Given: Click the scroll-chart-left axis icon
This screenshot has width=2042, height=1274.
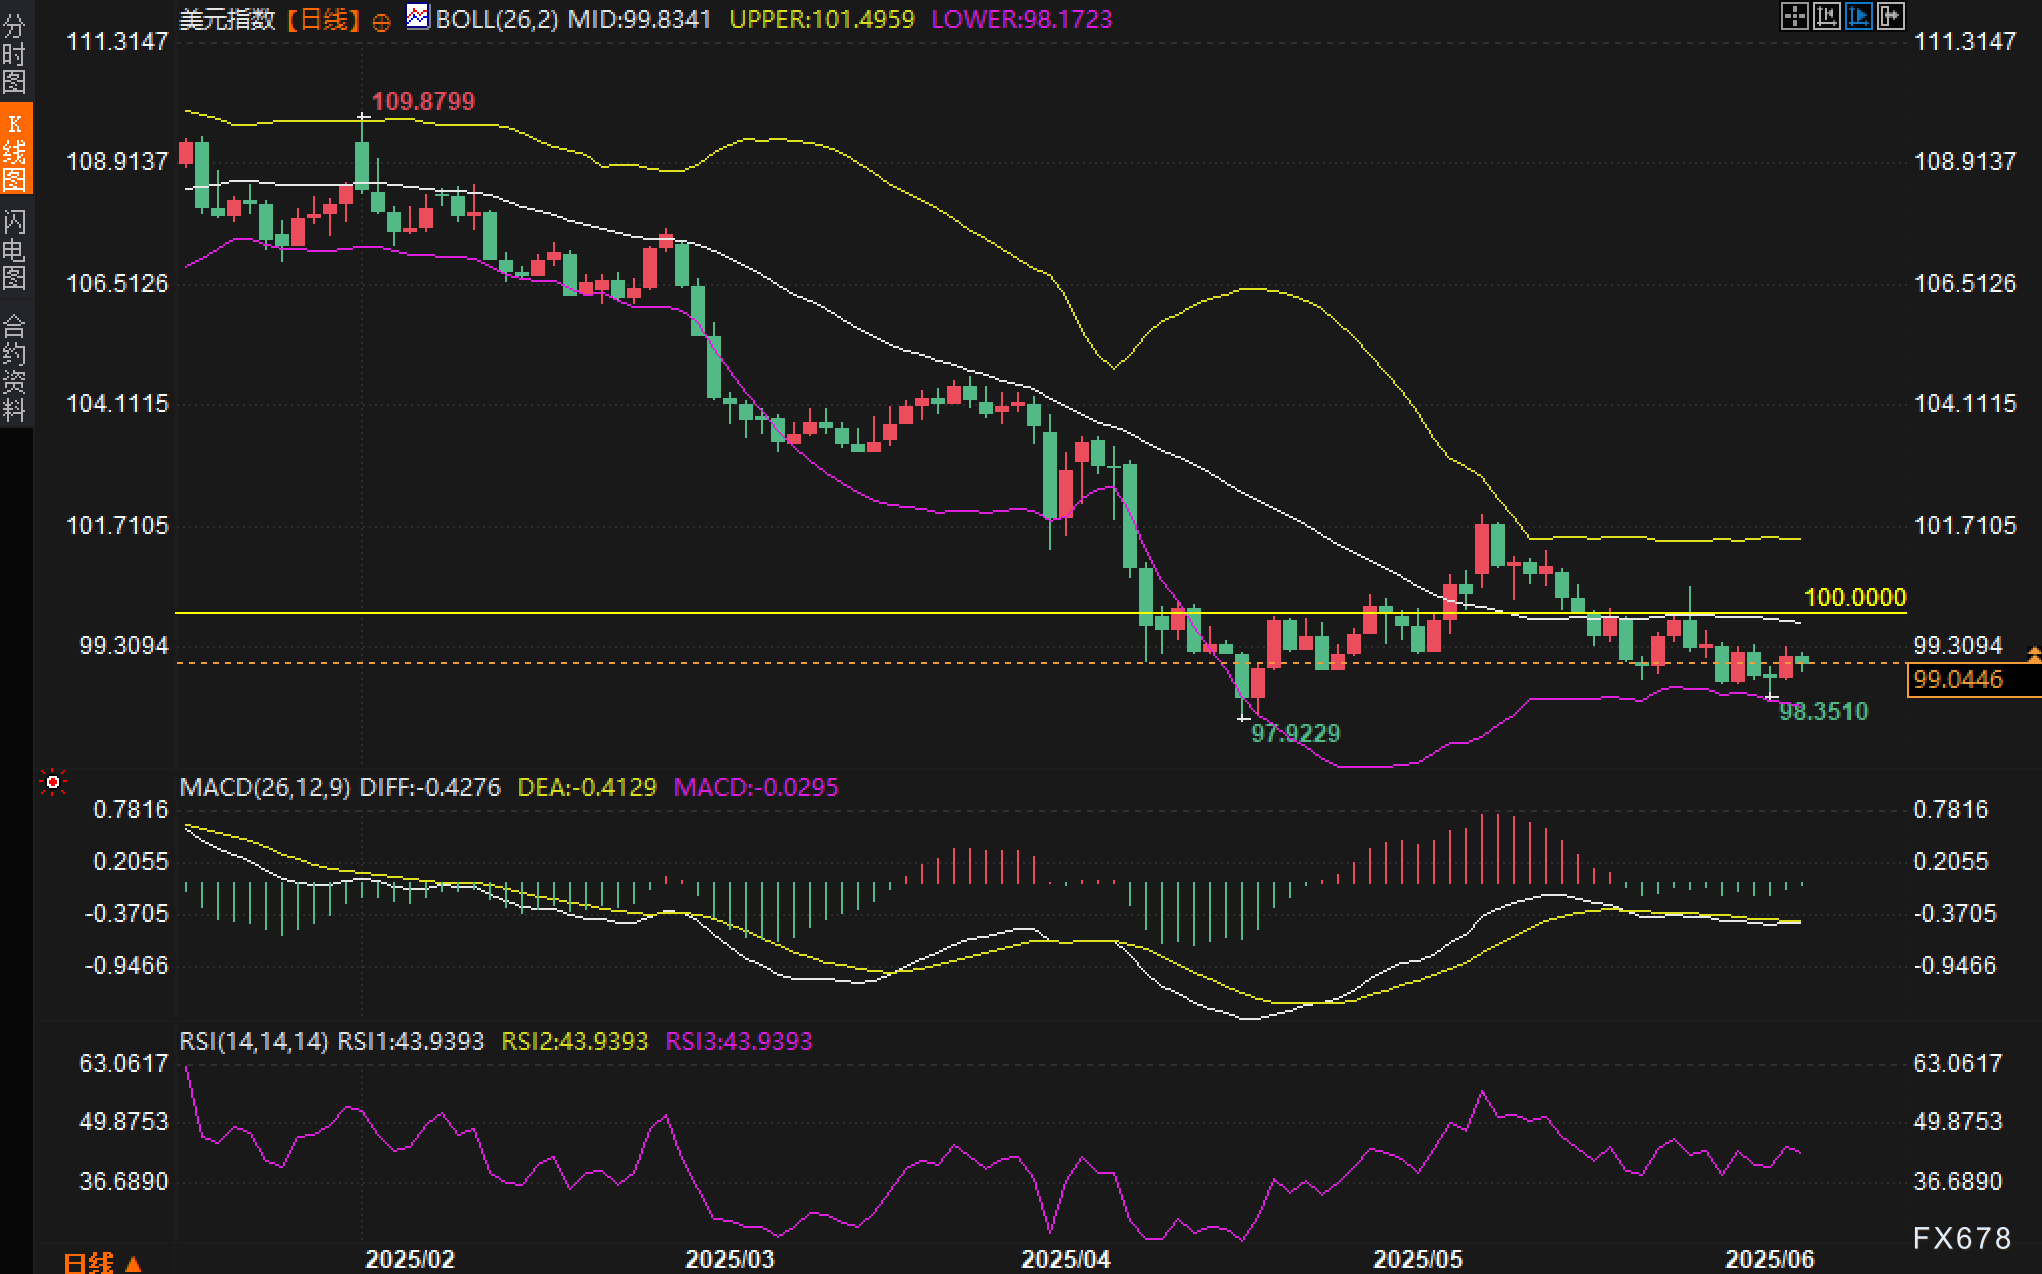Looking at the screenshot, I should pos(1826,16).
